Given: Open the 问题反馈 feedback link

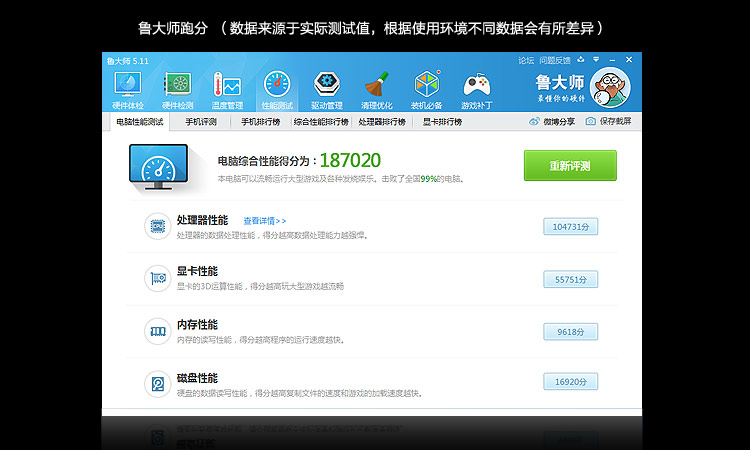Looking at the screenshot, I should click(x=555, y=60).
